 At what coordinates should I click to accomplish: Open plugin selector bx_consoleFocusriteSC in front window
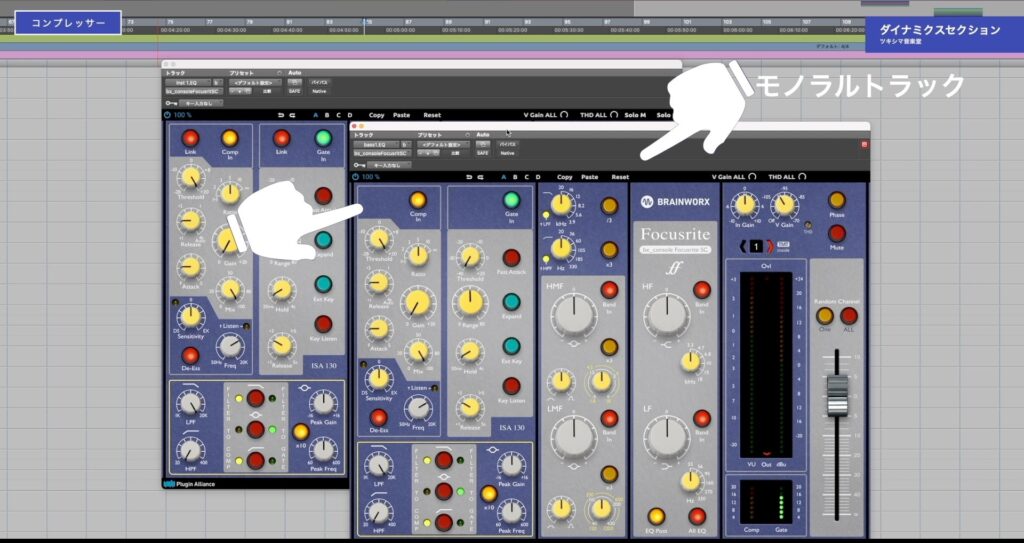point(381,154)
